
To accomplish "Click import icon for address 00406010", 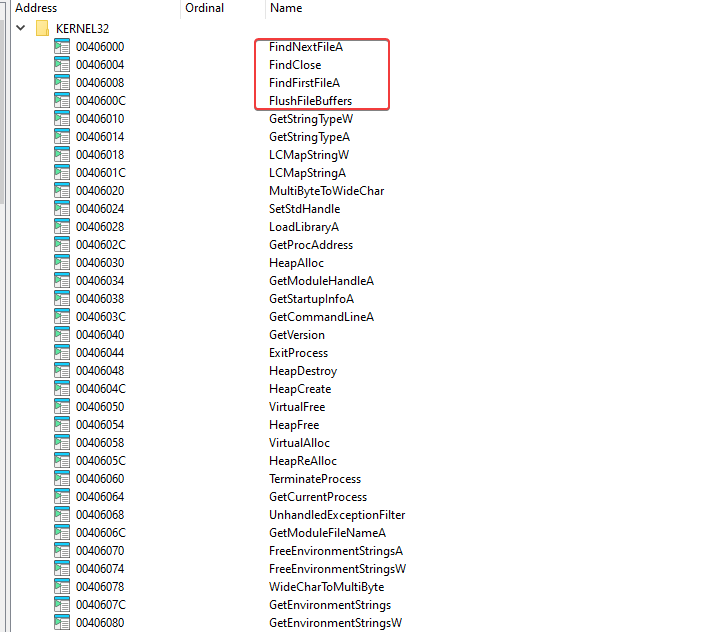I will pyautogui.click(x=62, y=119).
